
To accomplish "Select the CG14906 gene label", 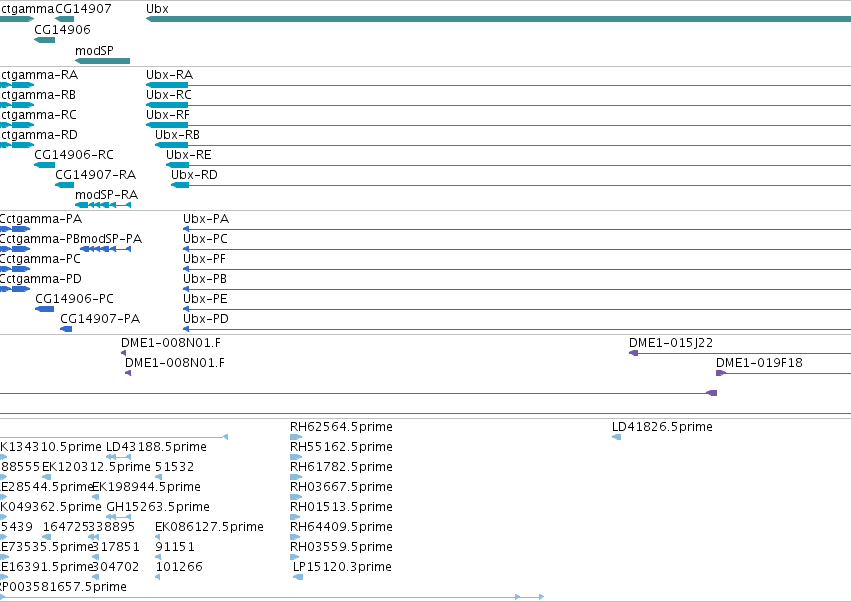I will 62,29.
